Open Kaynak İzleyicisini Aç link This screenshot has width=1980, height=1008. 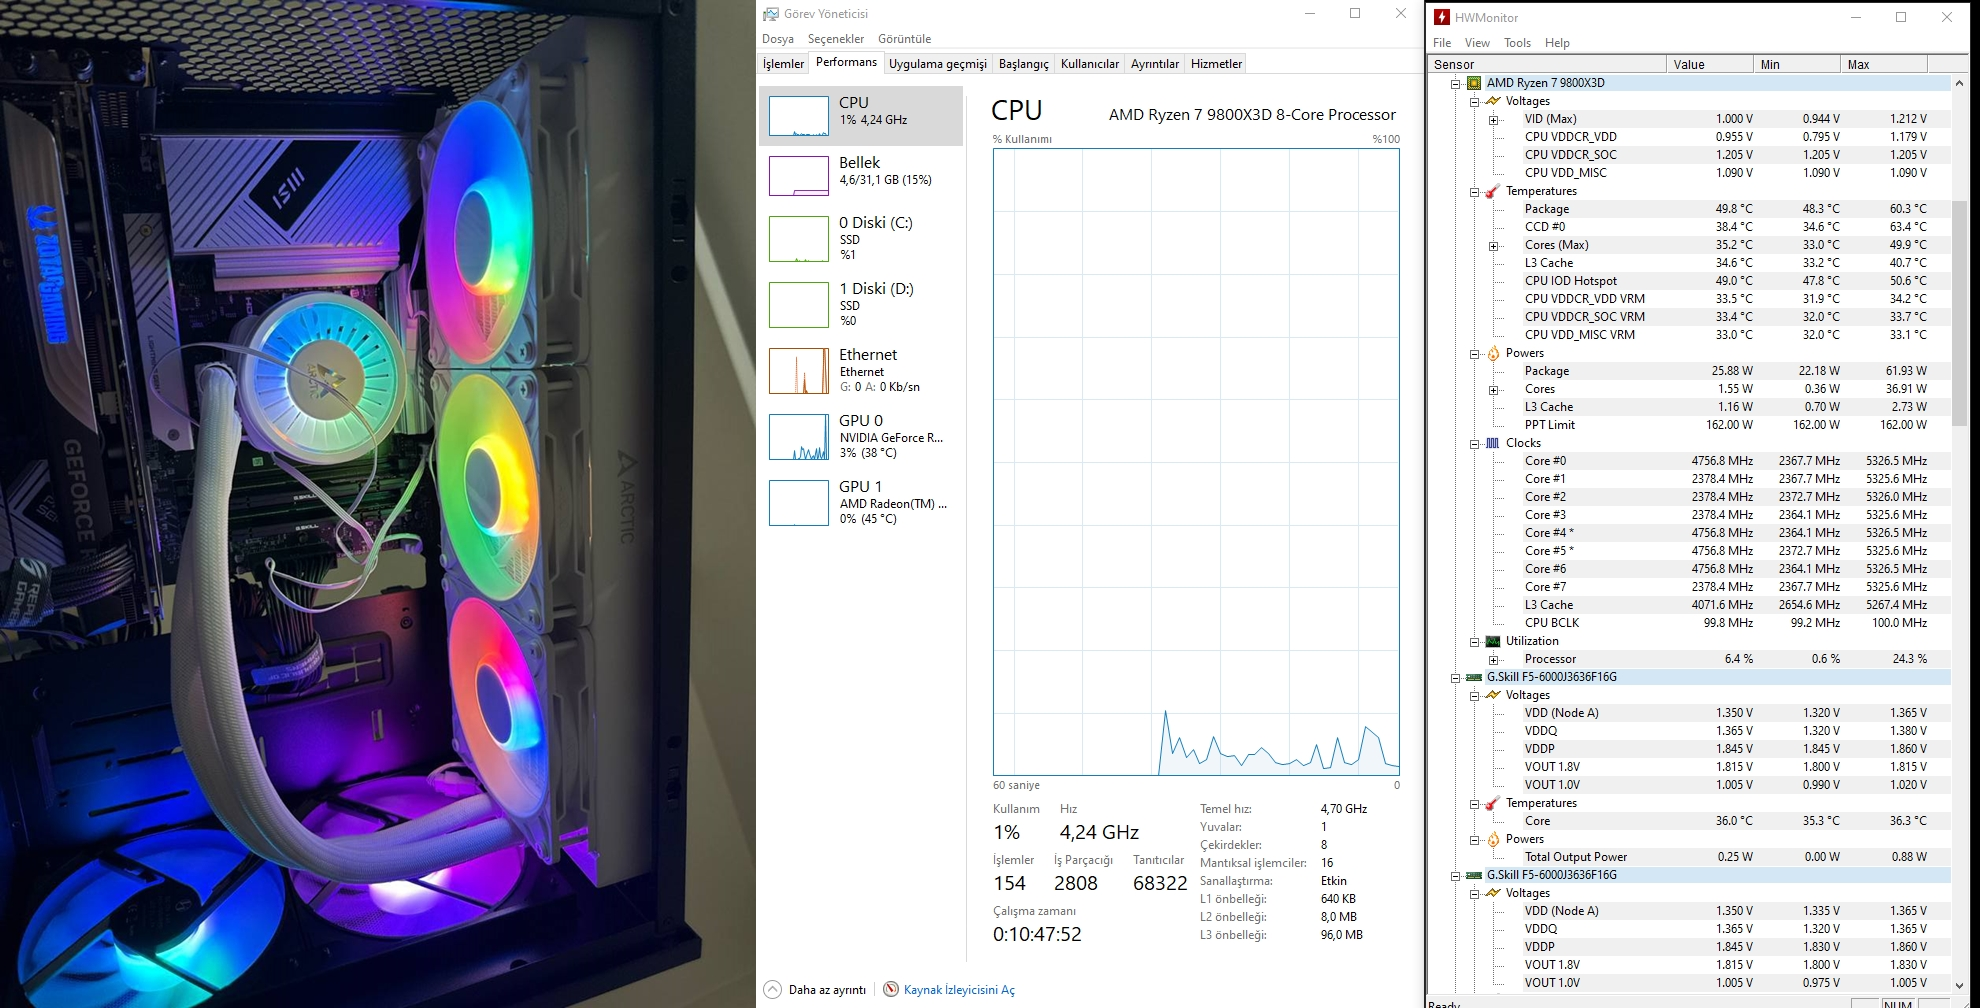coord(959,990)
